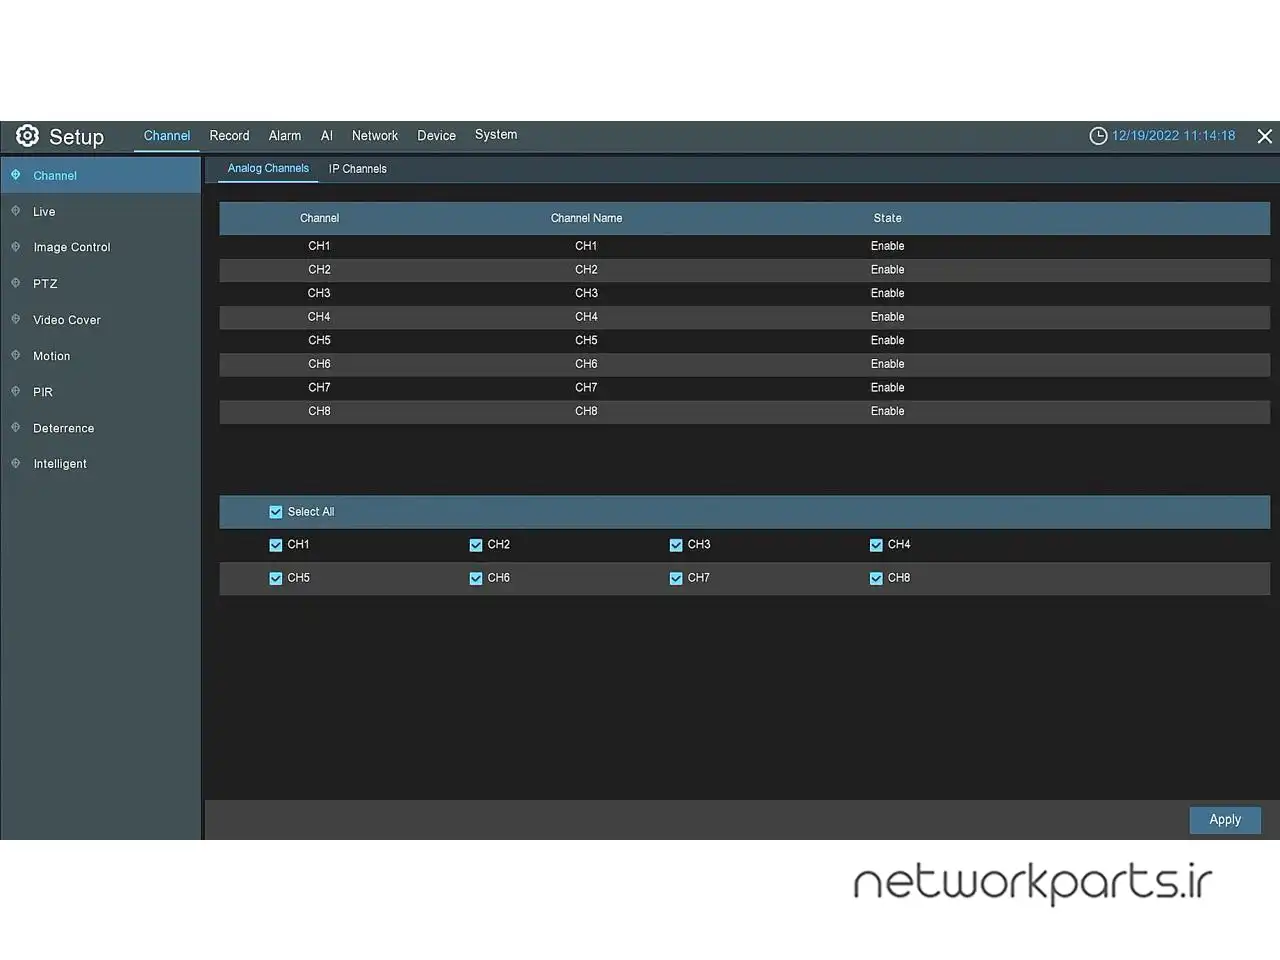Open the Network menu tab
Screen dimensions: 1280x960
(x=374, y=136)
